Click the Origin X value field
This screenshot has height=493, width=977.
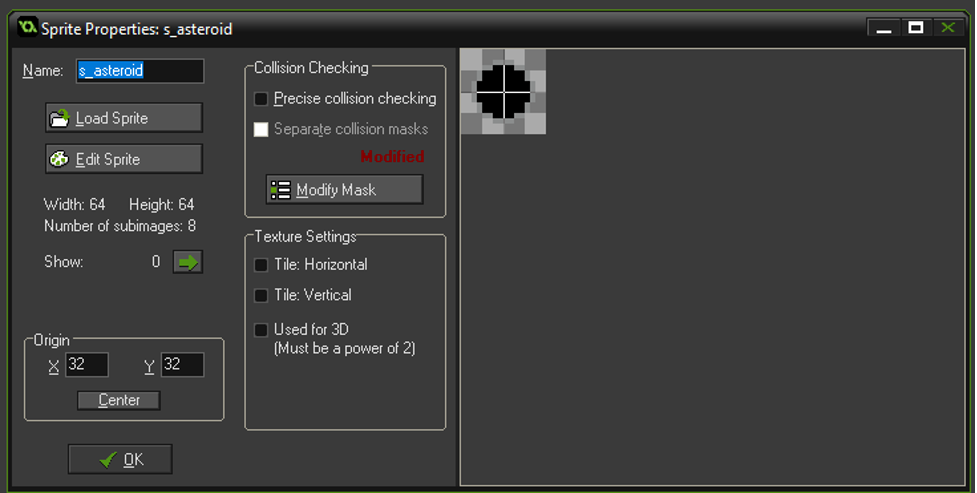[x=87, y=365]
